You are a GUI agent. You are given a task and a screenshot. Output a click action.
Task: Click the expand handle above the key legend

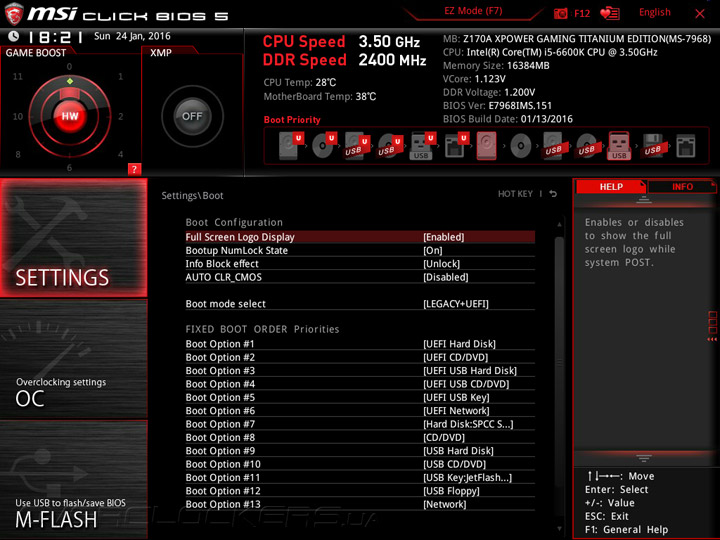click(x=644, y=458)
